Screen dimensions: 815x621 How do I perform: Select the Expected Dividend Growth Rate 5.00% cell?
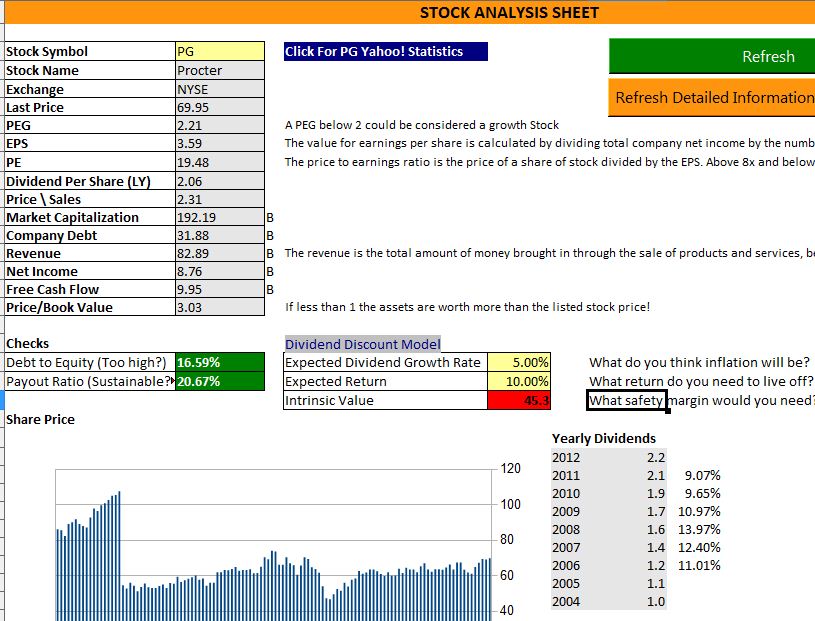click(519, 362)
